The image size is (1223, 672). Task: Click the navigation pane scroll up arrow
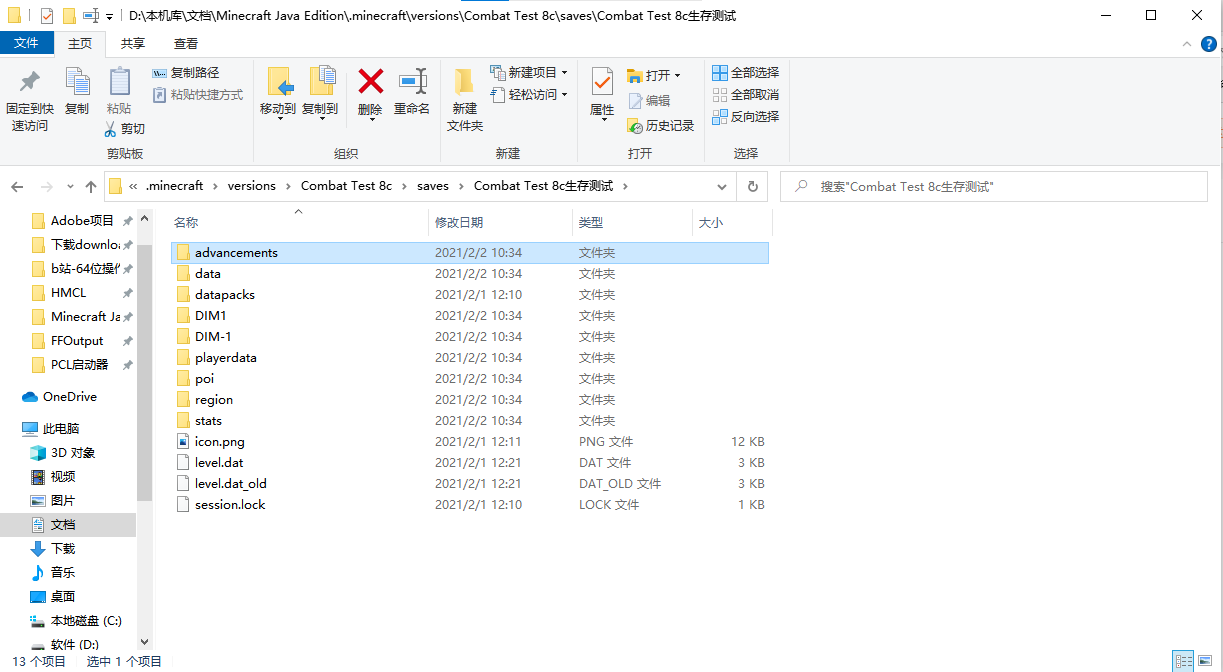[144, 216]
